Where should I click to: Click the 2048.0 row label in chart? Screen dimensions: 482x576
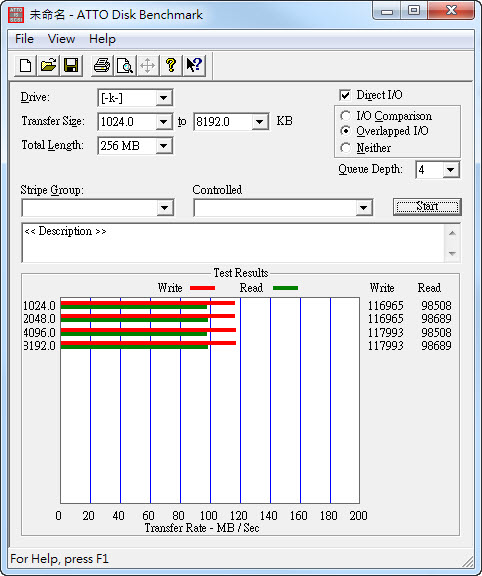tap(39, 319)
